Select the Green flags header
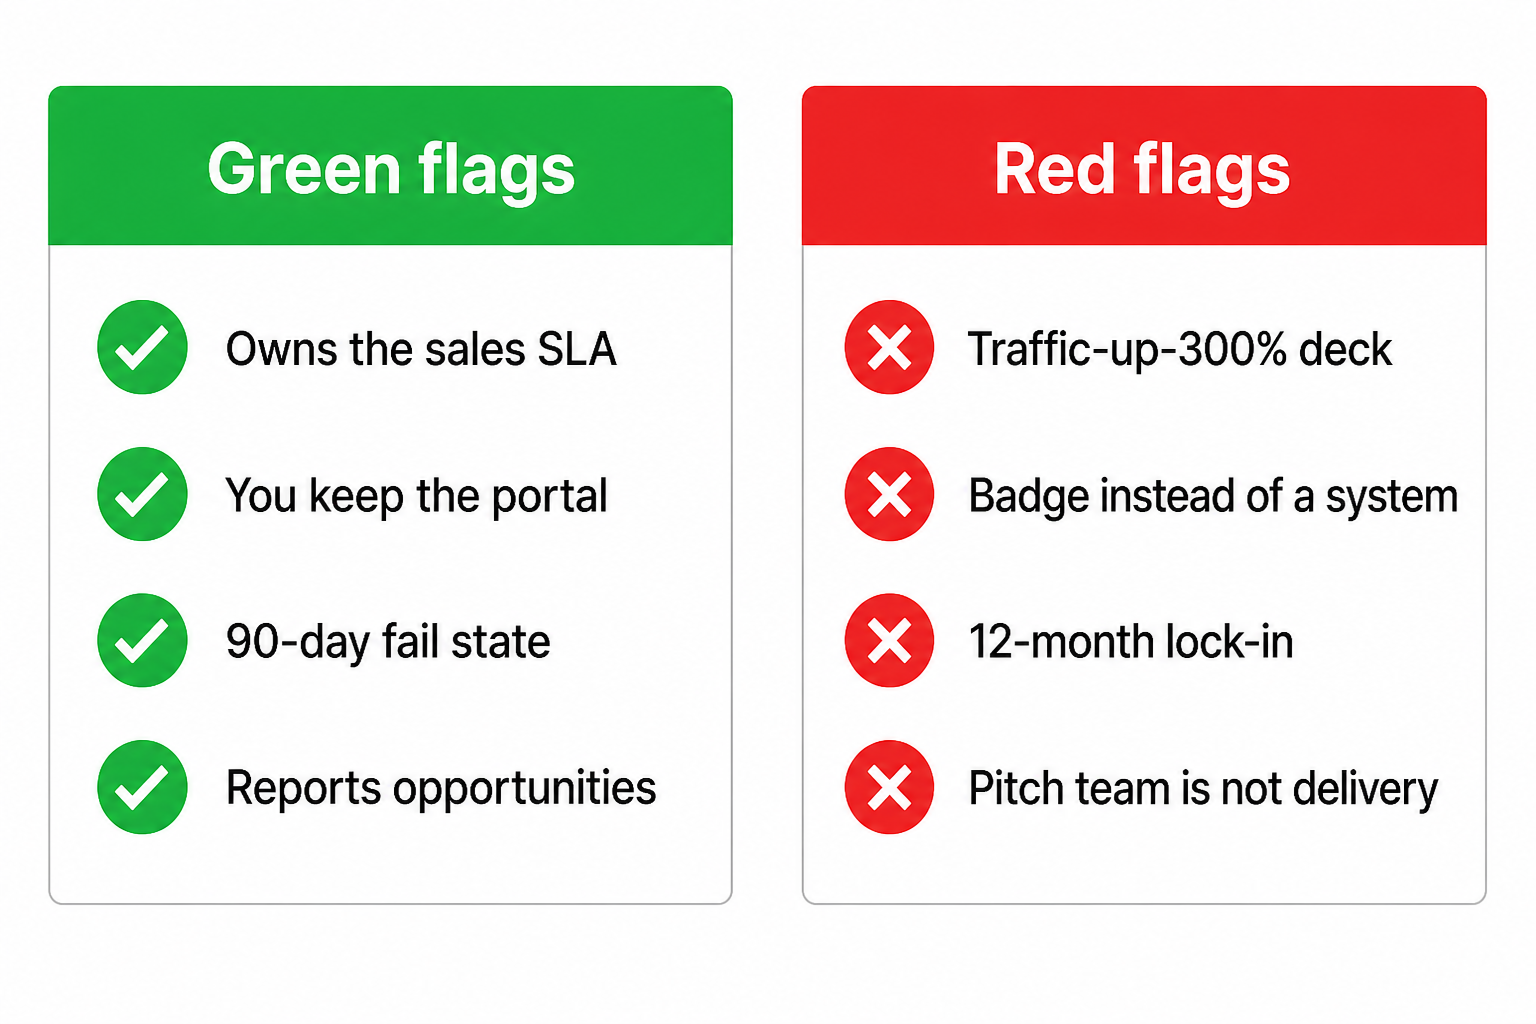 click(390, 166)
